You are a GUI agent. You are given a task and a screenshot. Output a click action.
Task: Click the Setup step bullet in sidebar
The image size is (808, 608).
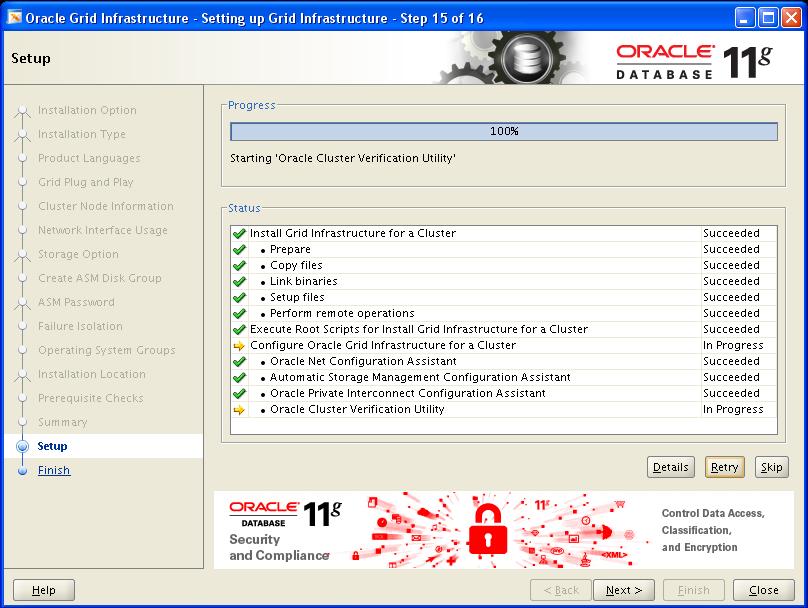coord(22,447)
